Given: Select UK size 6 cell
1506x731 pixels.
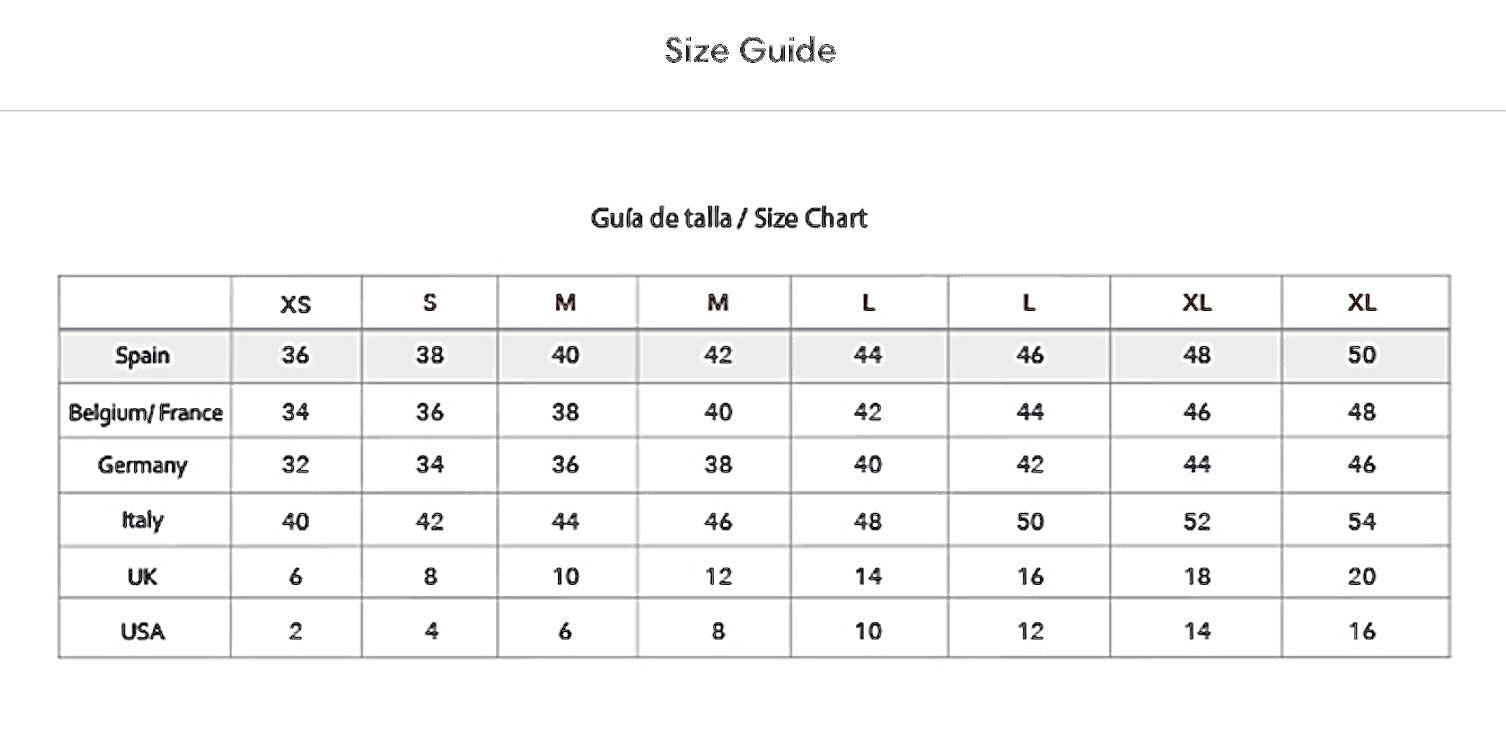Looking at the screenshot, I should 295,577.
